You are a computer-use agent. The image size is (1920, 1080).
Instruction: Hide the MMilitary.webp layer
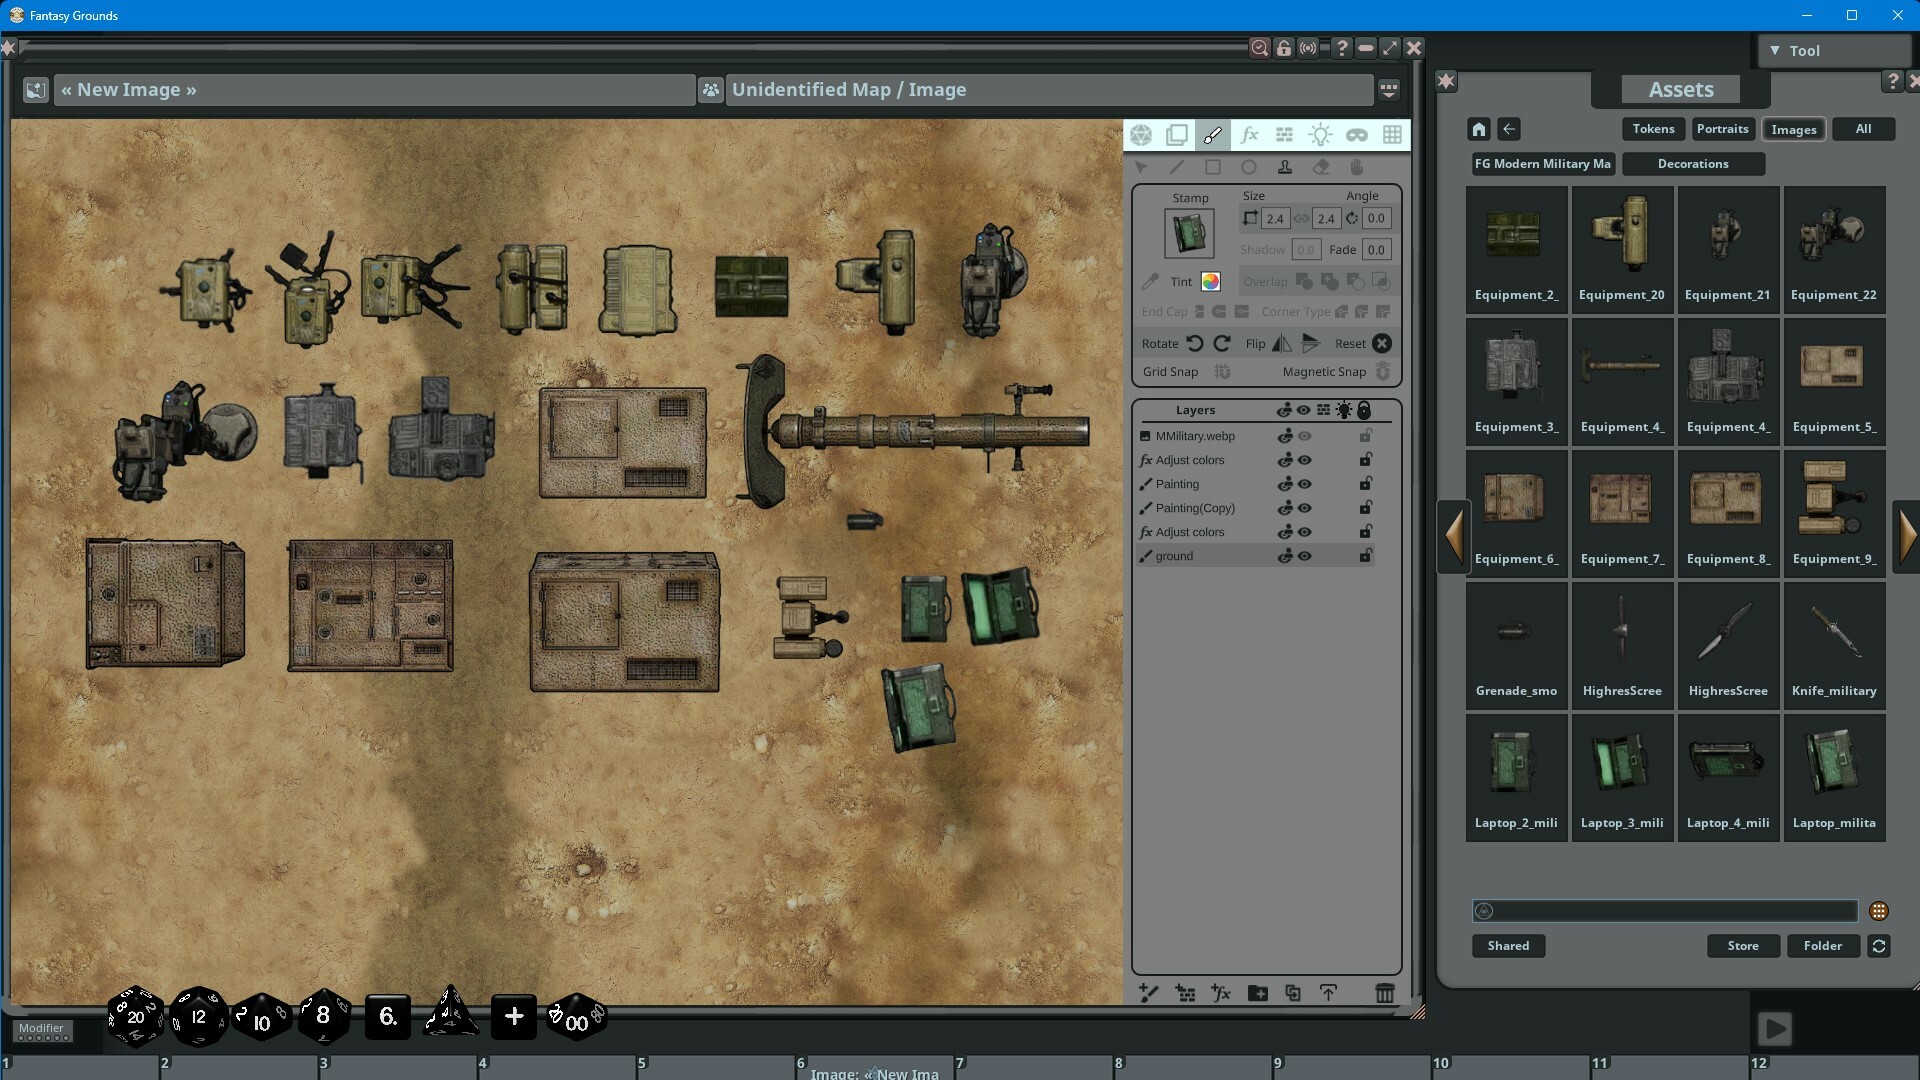1304,436
